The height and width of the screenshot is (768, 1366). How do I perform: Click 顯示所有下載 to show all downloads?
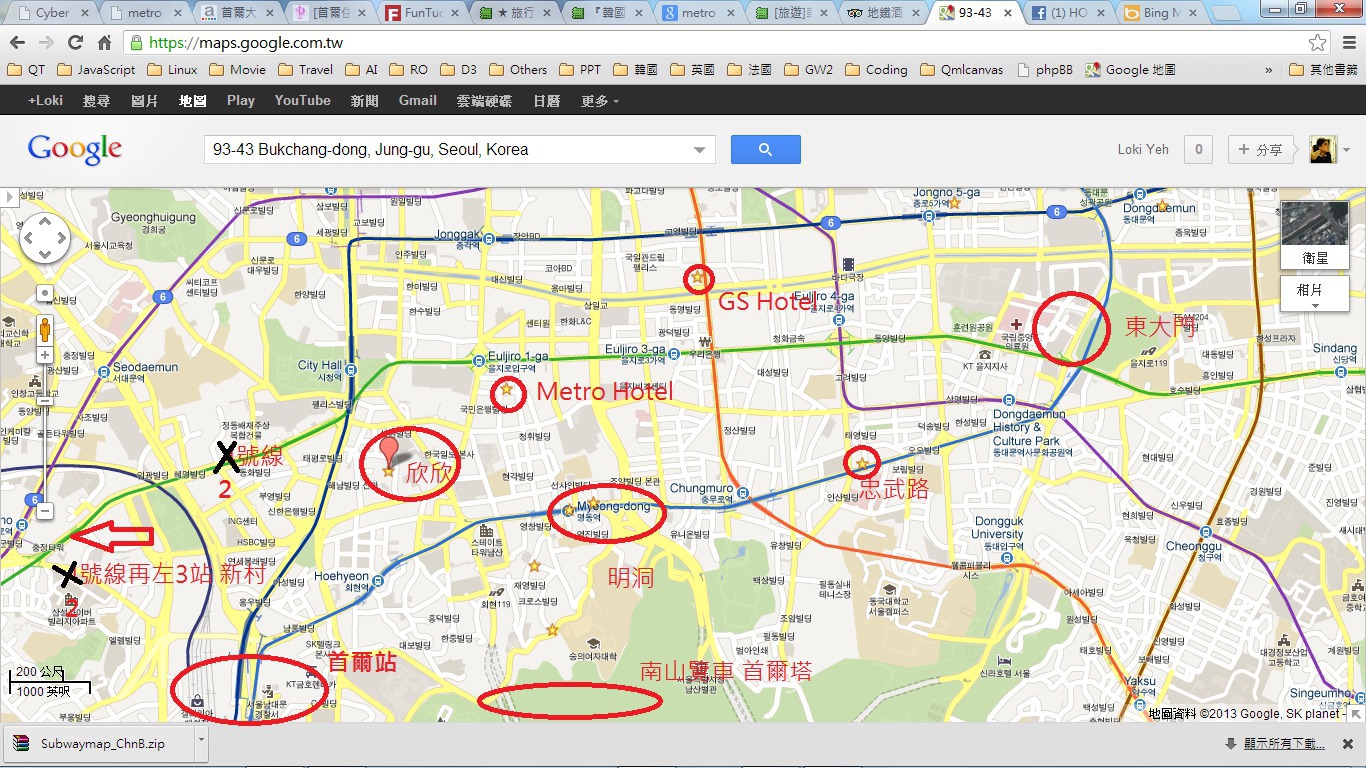(1284, 744)
